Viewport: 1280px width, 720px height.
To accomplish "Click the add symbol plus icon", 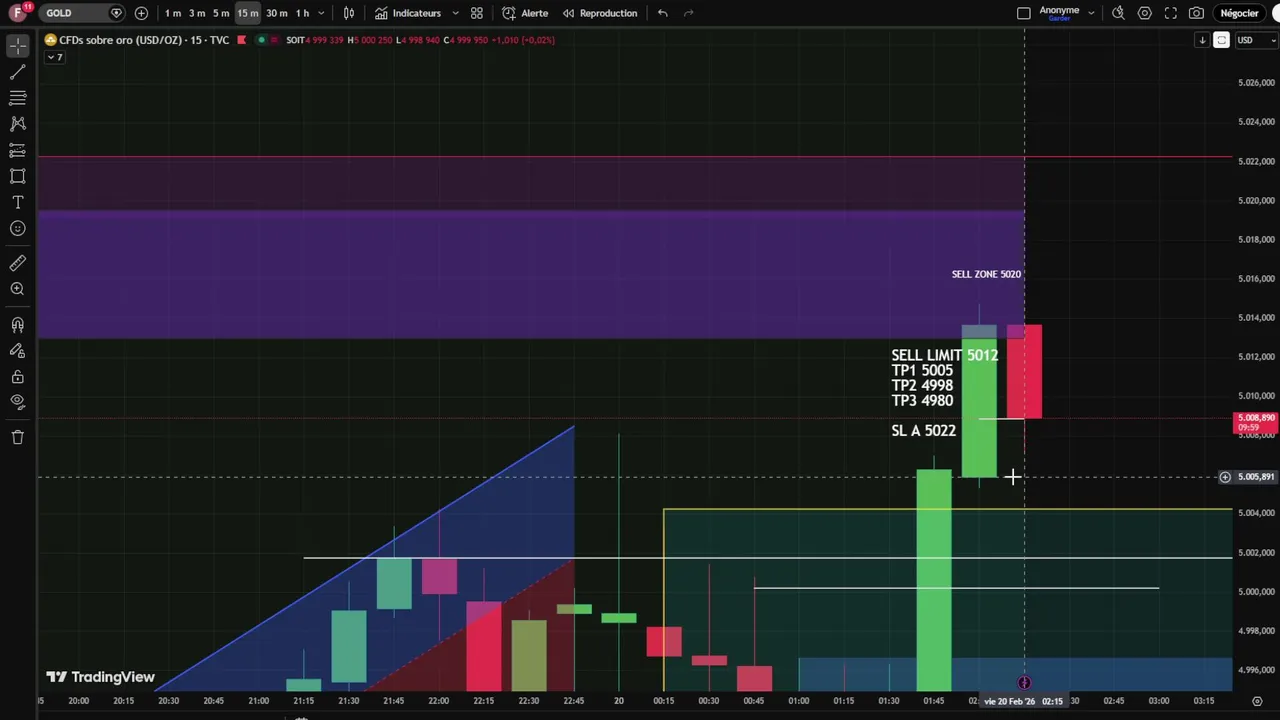I will [141, 13].
